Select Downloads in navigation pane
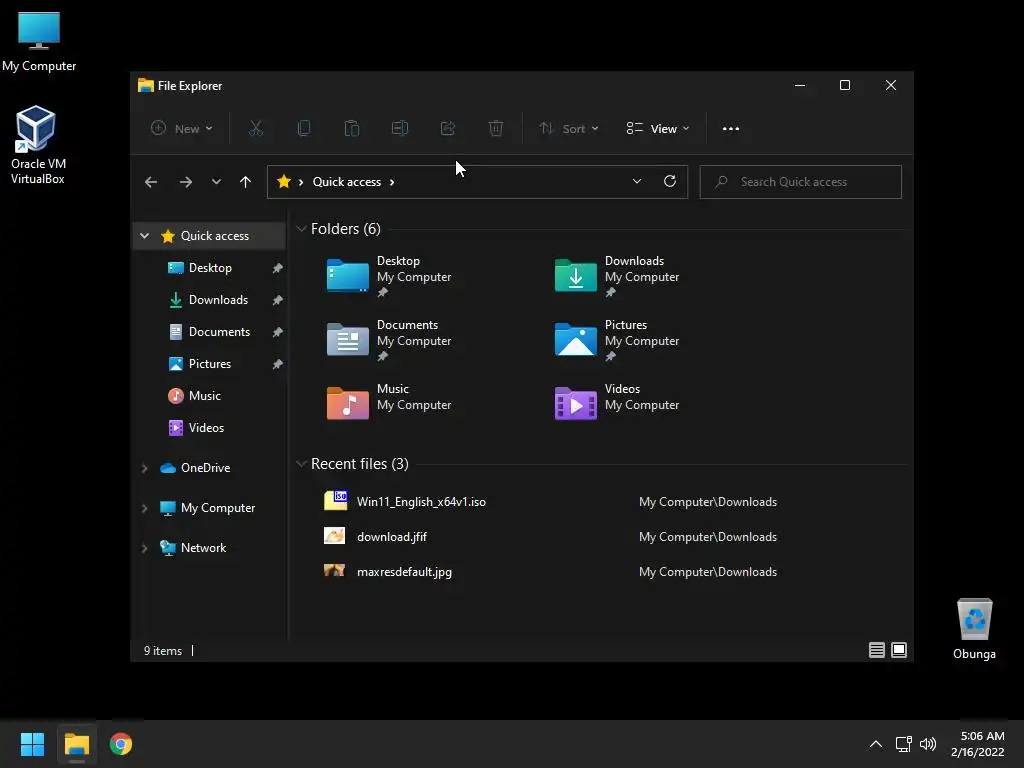 click(218, 300)
